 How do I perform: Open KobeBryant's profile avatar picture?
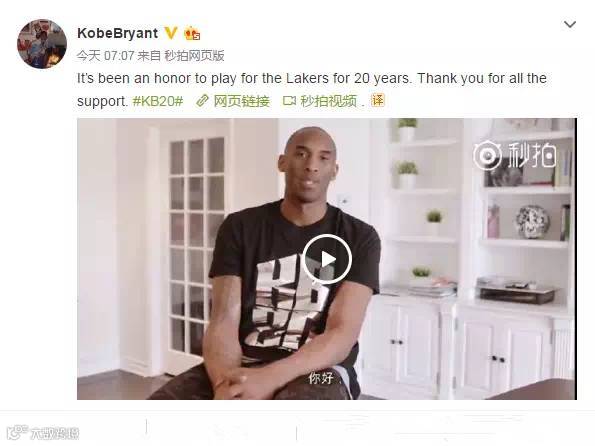click(x=42, y=44)
